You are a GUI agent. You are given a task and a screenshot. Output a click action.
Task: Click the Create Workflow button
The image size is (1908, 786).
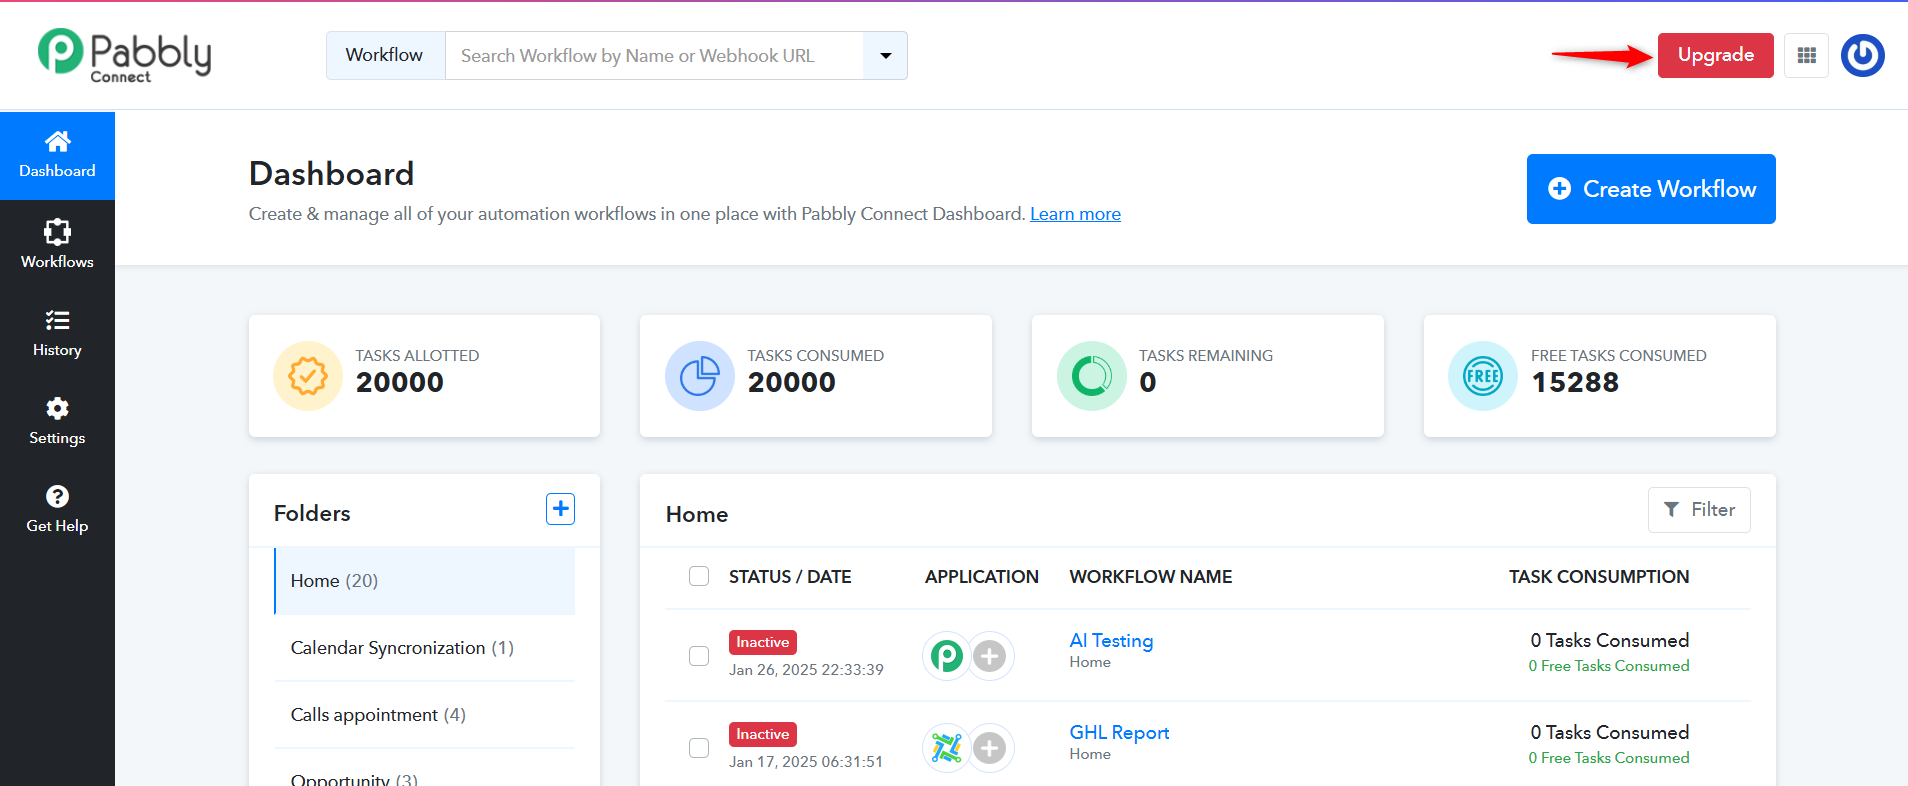click(x=1651, y=189)
